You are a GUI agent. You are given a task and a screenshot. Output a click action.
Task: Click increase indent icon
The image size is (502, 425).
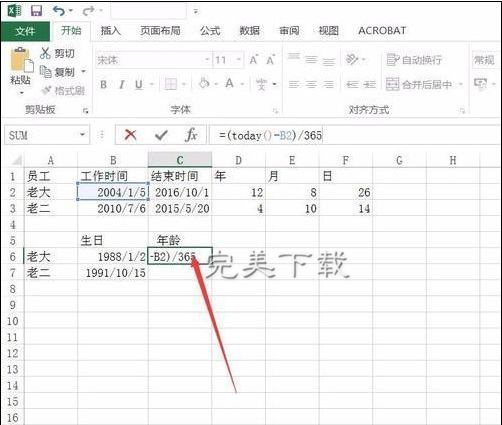coord(370,84)
